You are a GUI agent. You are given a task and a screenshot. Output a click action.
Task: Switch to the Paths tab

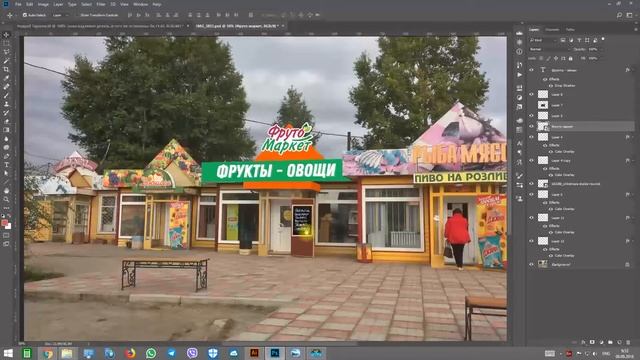(570, 29)
